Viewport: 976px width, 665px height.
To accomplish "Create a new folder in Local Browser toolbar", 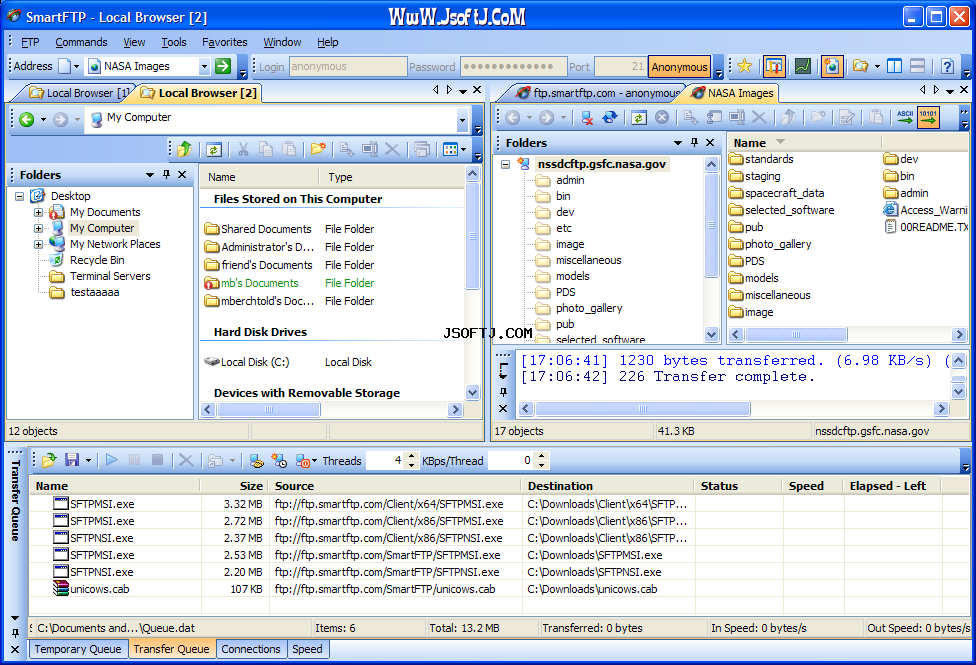I will point(318,149).
